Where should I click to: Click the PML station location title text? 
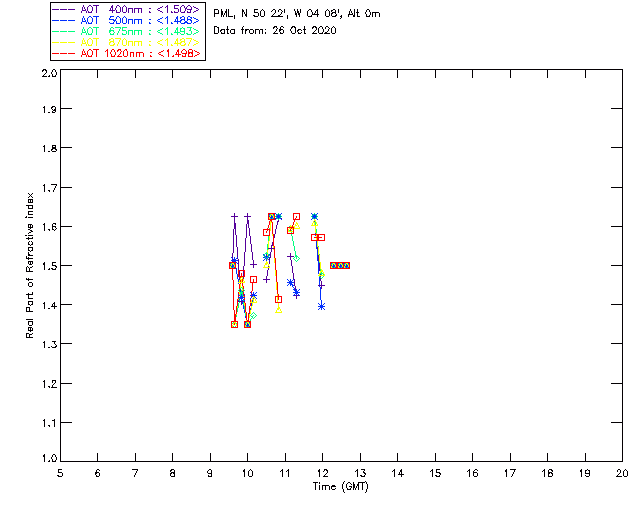pyautogui.click(x=297, y=13)
